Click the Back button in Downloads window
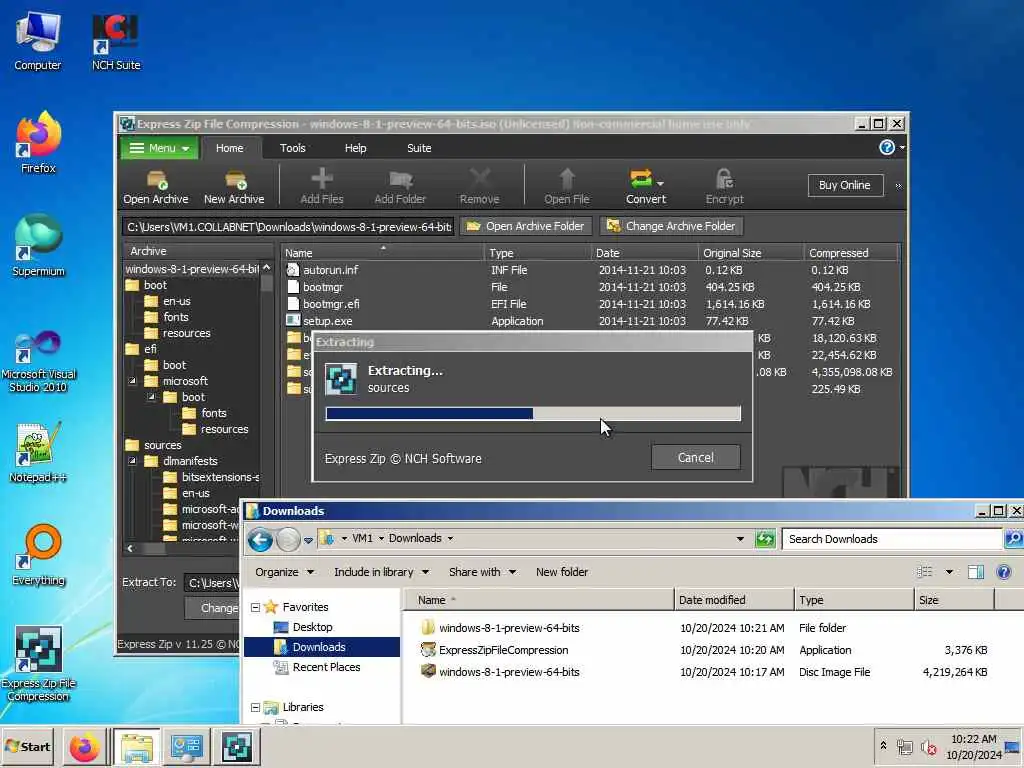 (261, 539)
